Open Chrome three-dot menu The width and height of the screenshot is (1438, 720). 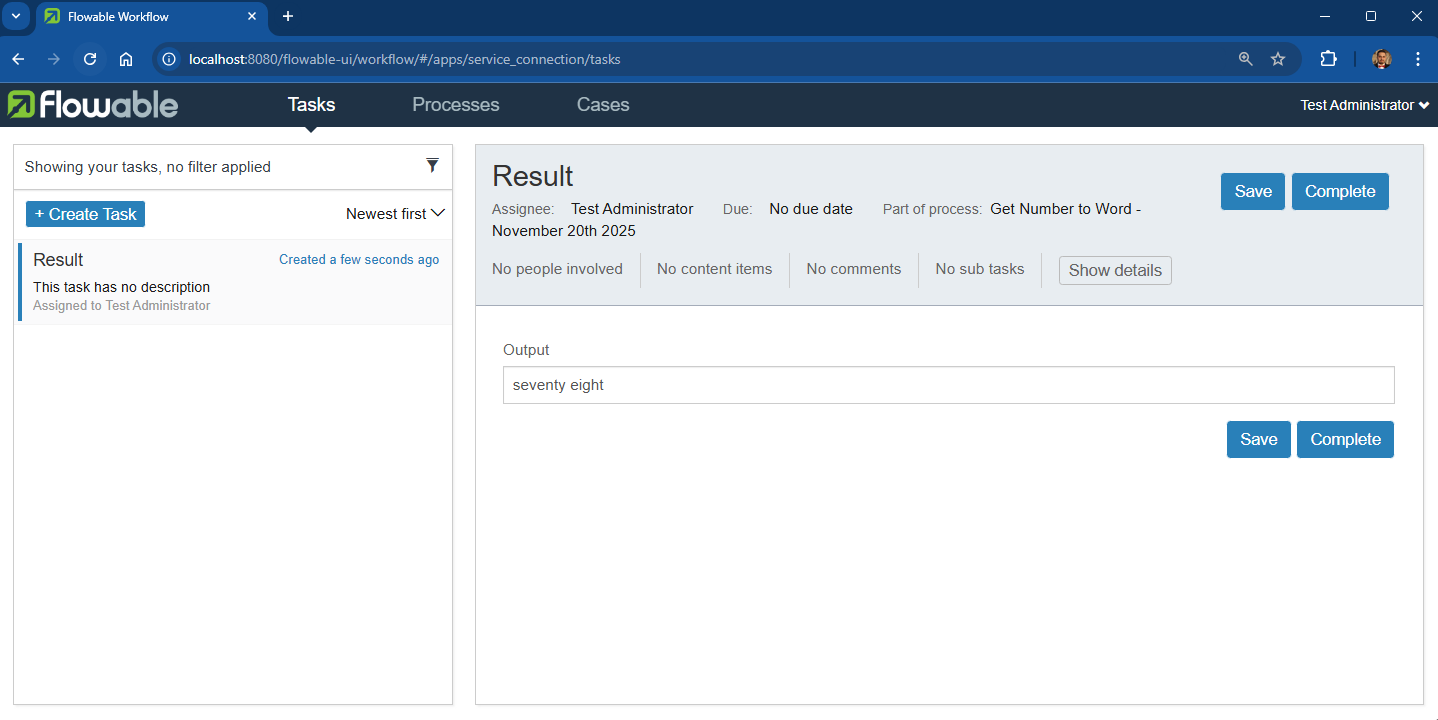point(1418,59)
